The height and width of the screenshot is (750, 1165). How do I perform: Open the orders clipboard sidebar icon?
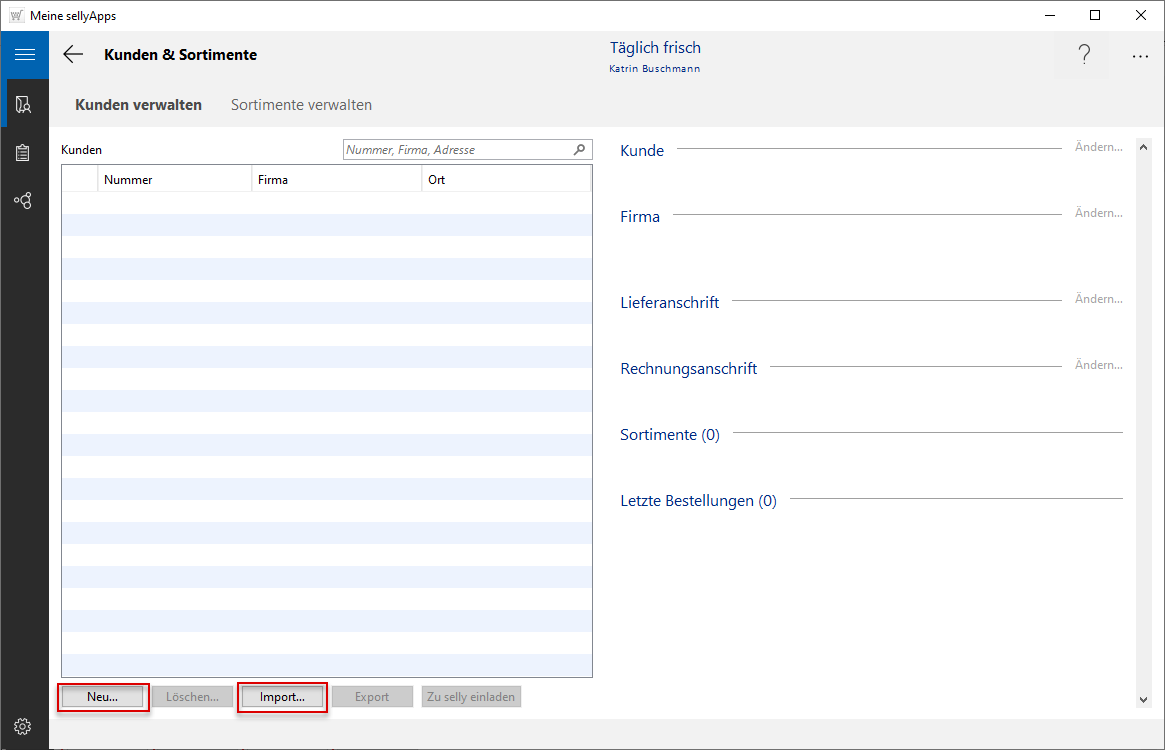coord(24,153)
